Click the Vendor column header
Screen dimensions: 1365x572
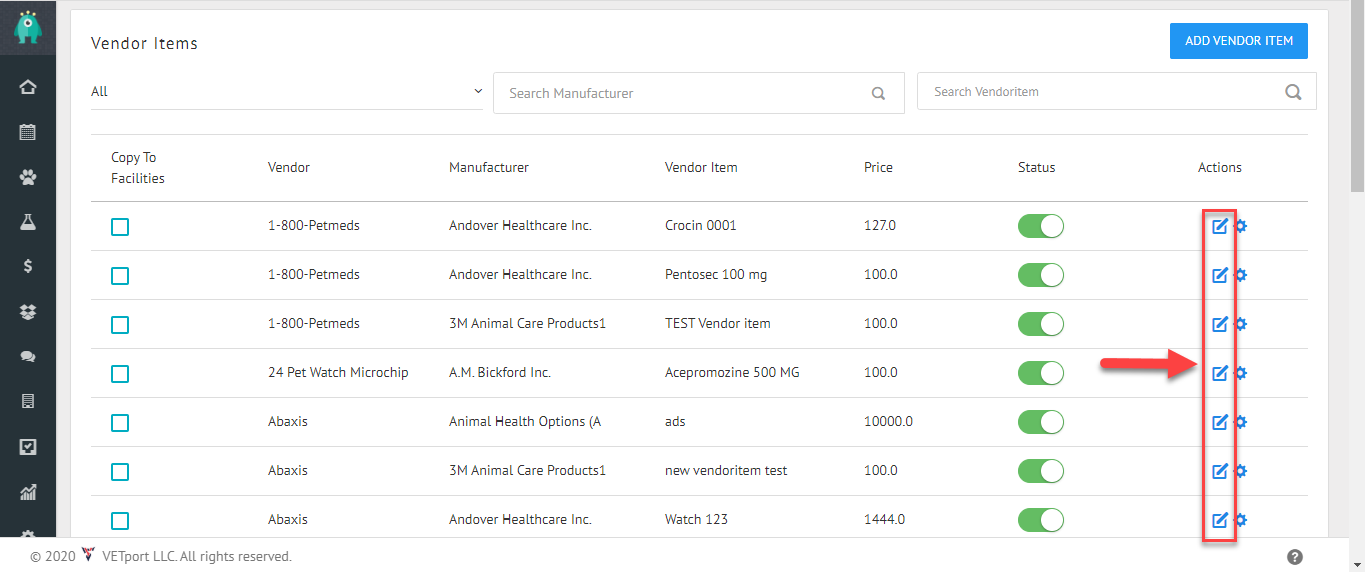pos(289,167)
